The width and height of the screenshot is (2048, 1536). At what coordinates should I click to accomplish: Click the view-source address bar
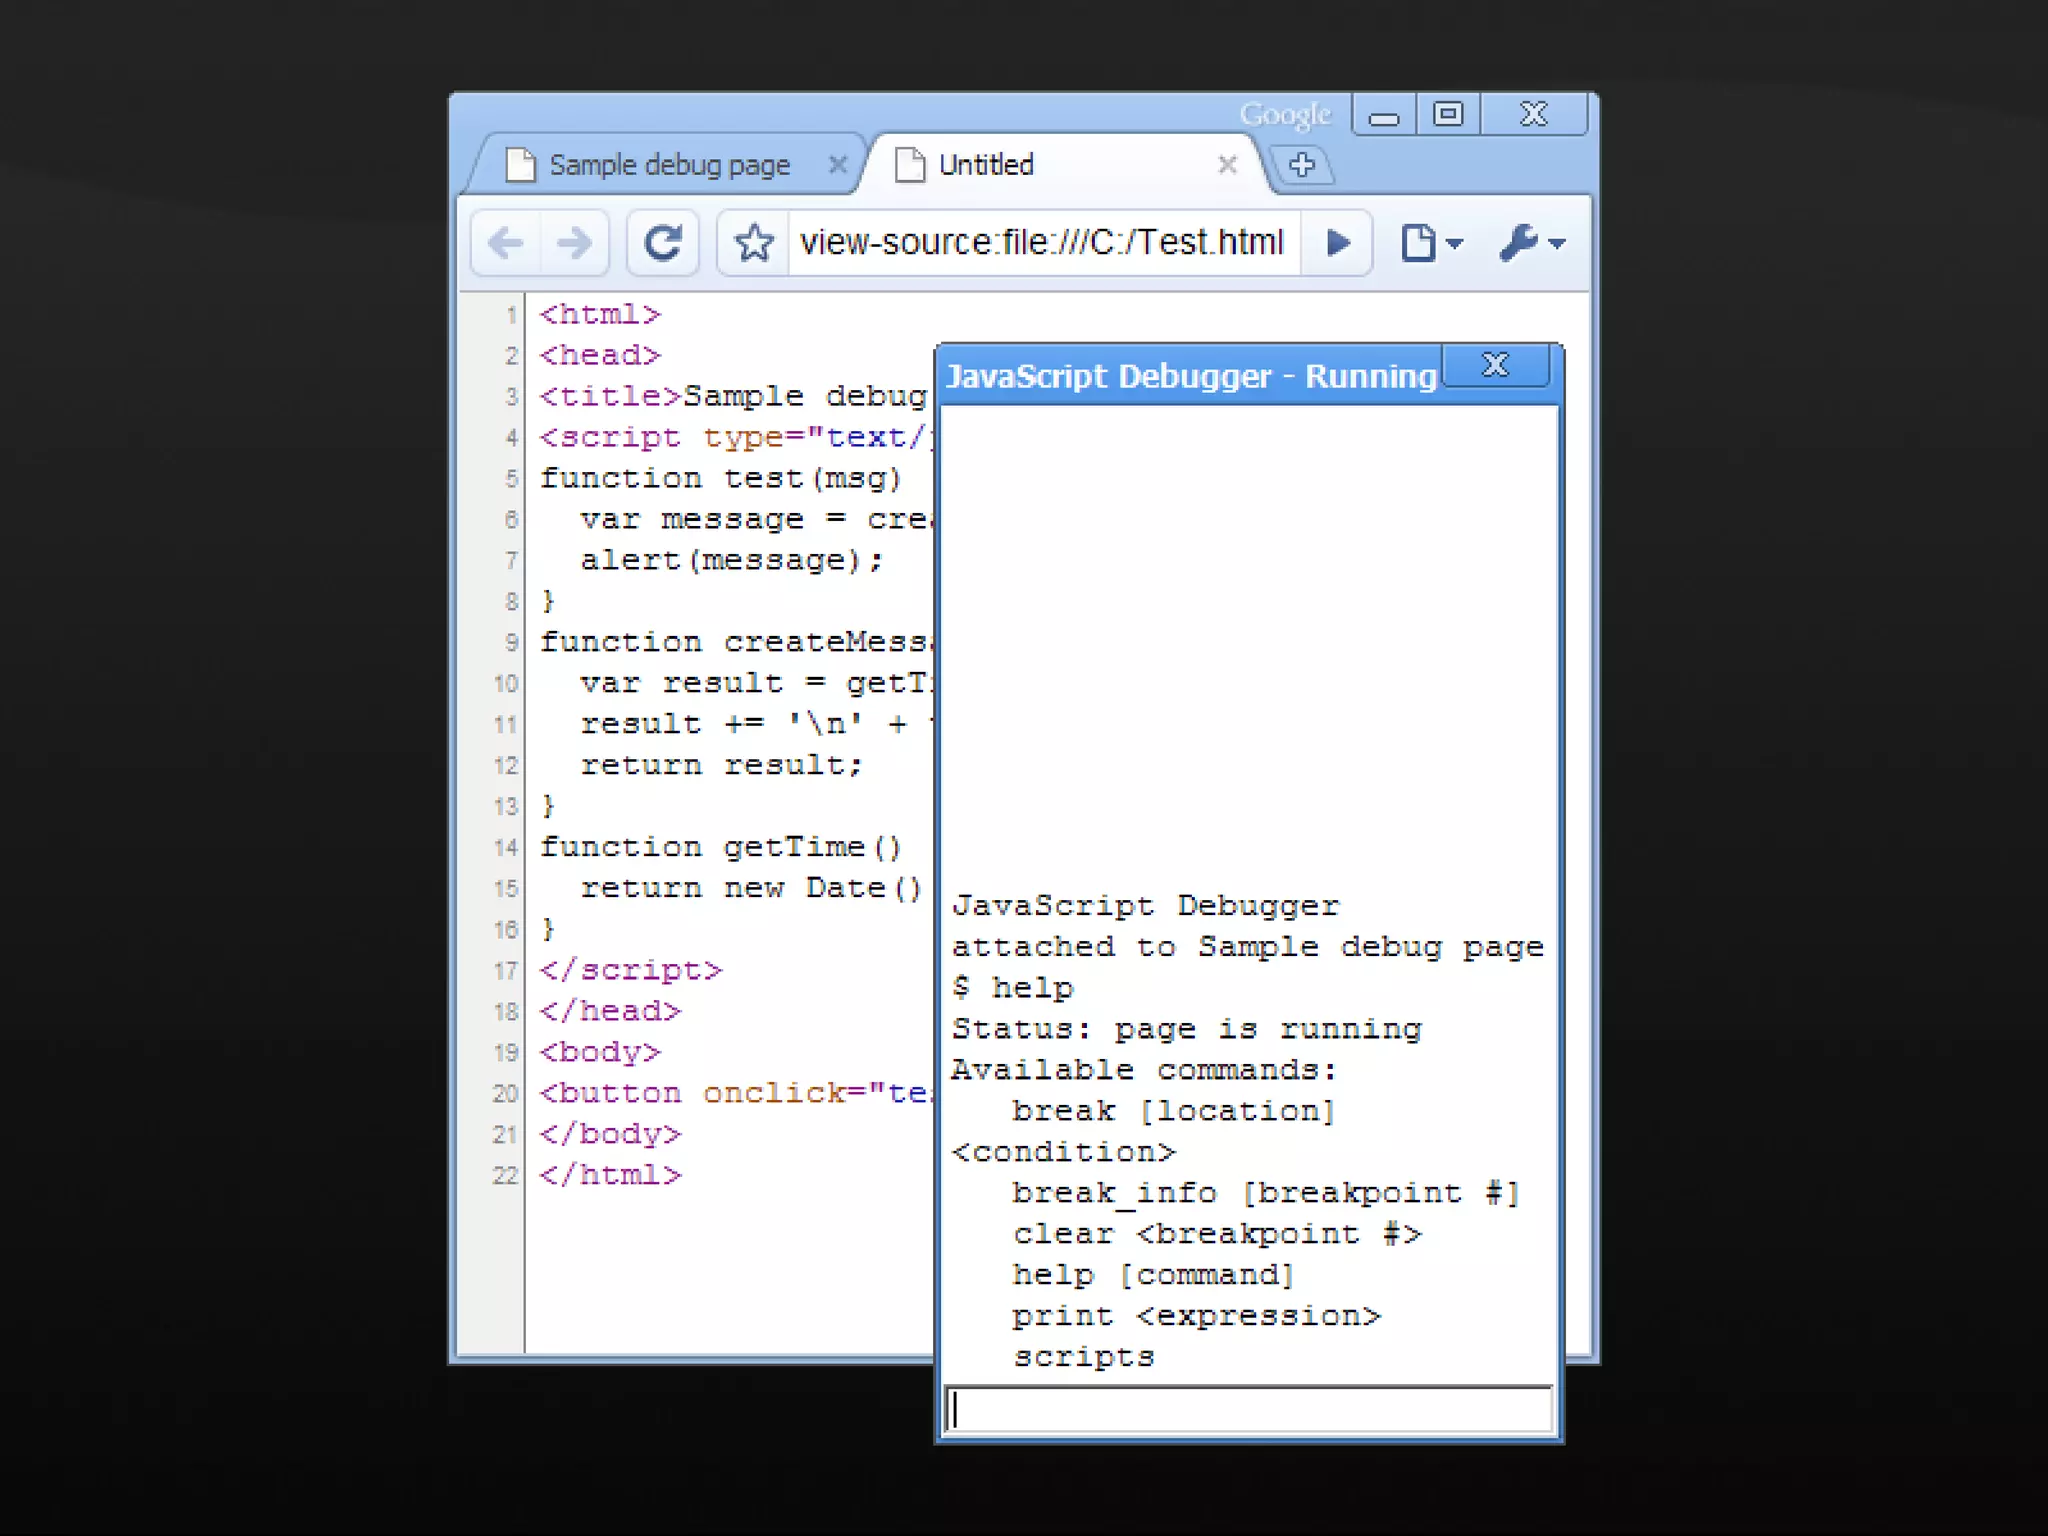(x=1041, y=243)
